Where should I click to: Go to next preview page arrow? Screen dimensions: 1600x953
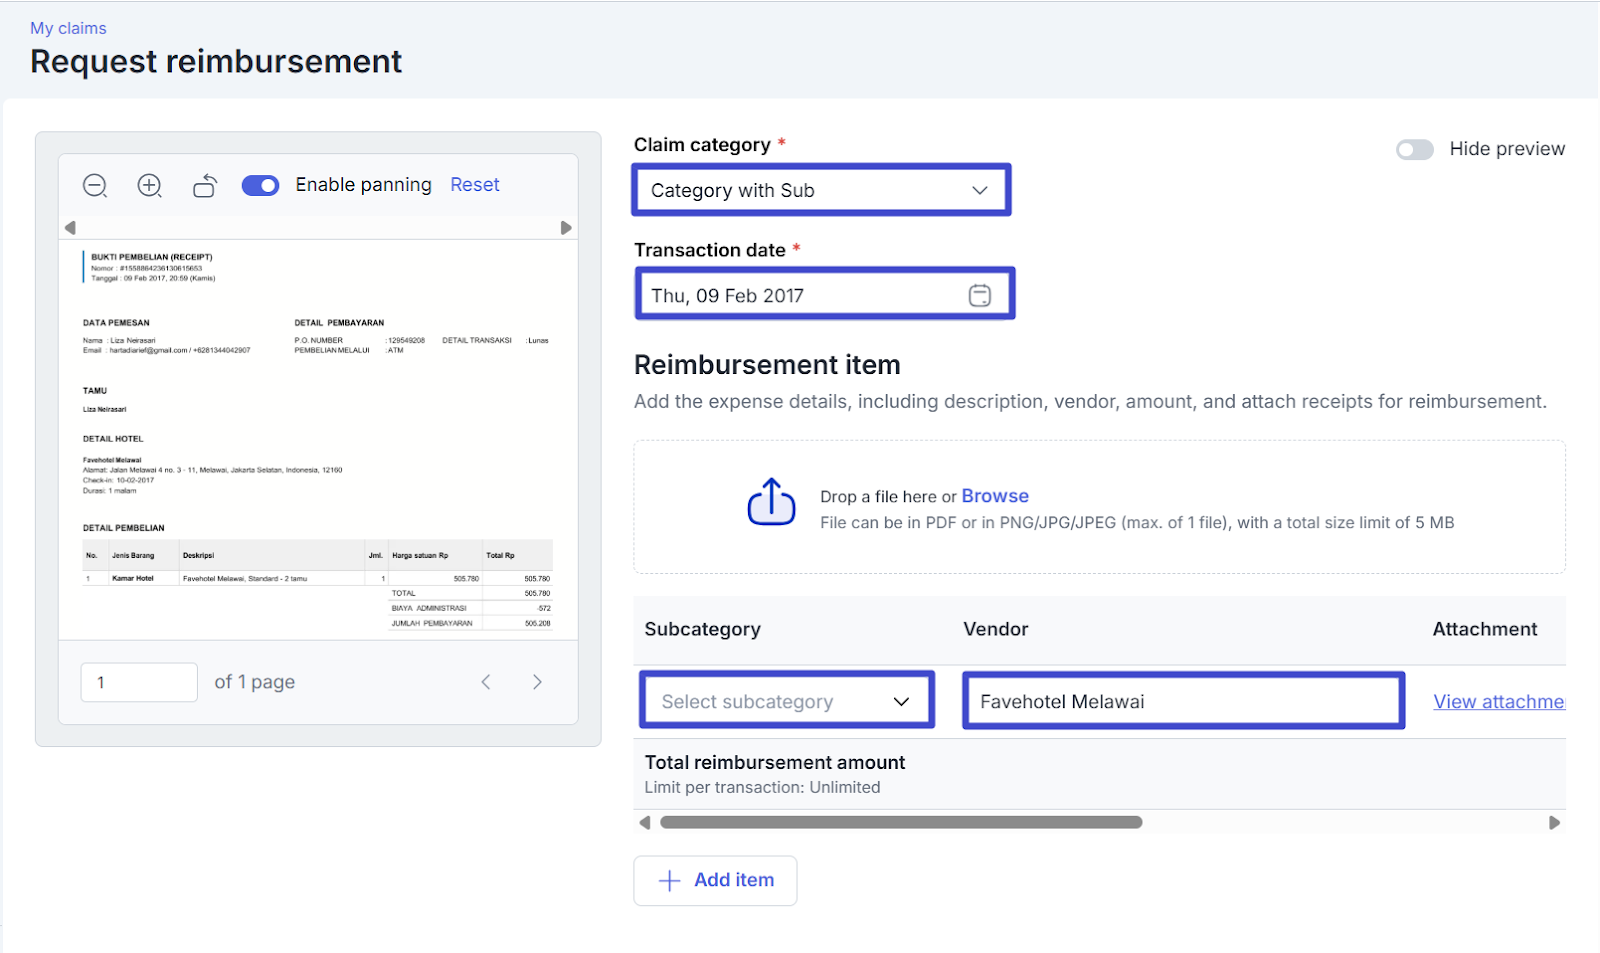point(537,682)
